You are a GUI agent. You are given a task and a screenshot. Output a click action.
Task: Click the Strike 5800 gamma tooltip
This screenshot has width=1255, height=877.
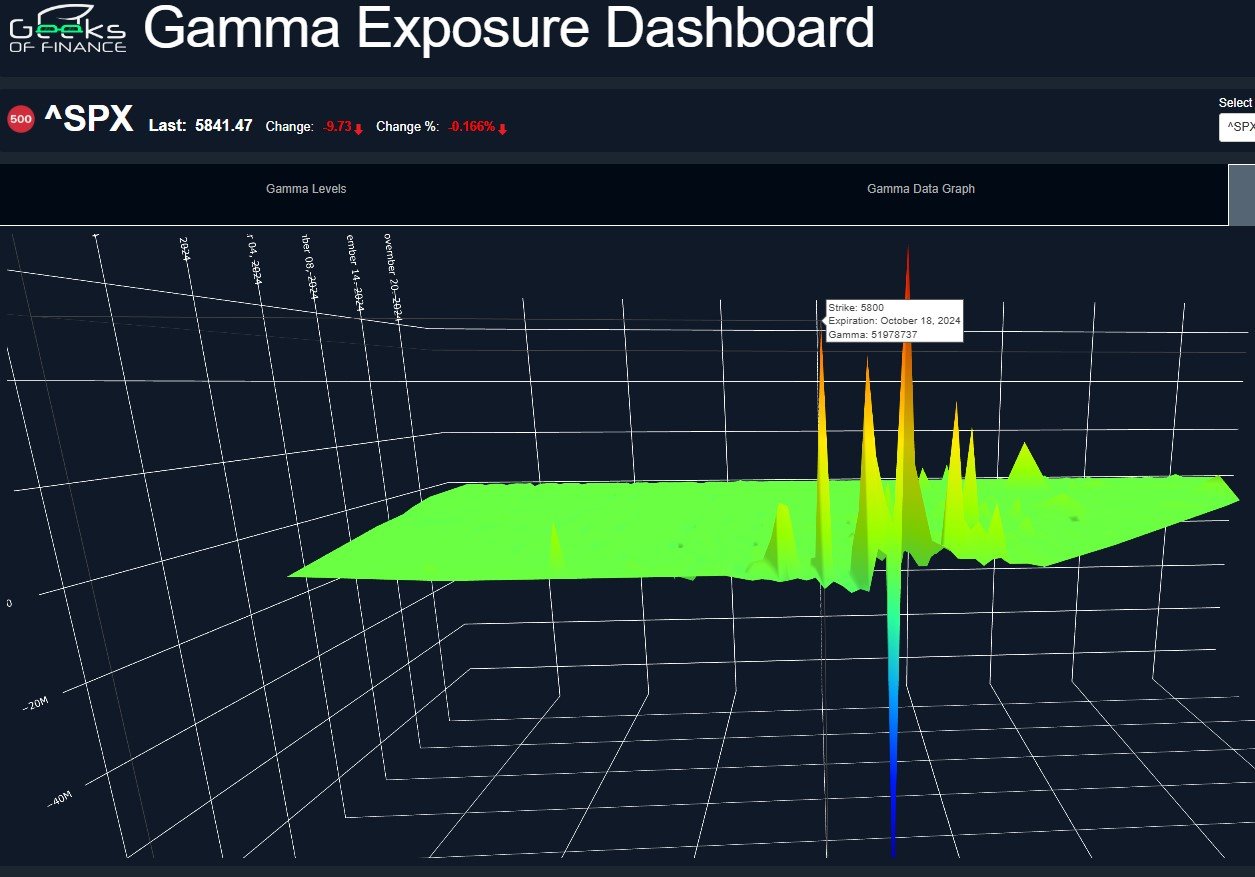[x=894, y=321]
